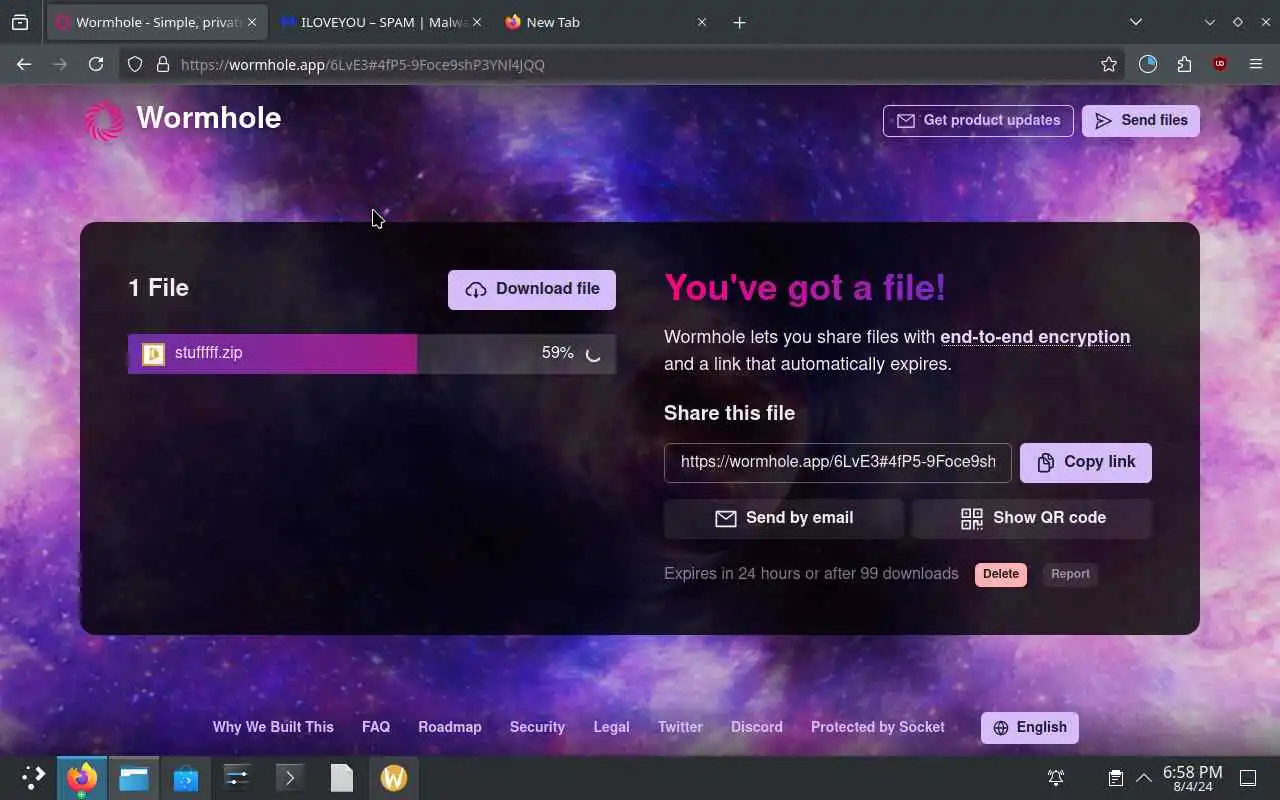This screenshot has width=1280, height=800.
Task: Open the Legal footer link
Action: tap(611, 727)
